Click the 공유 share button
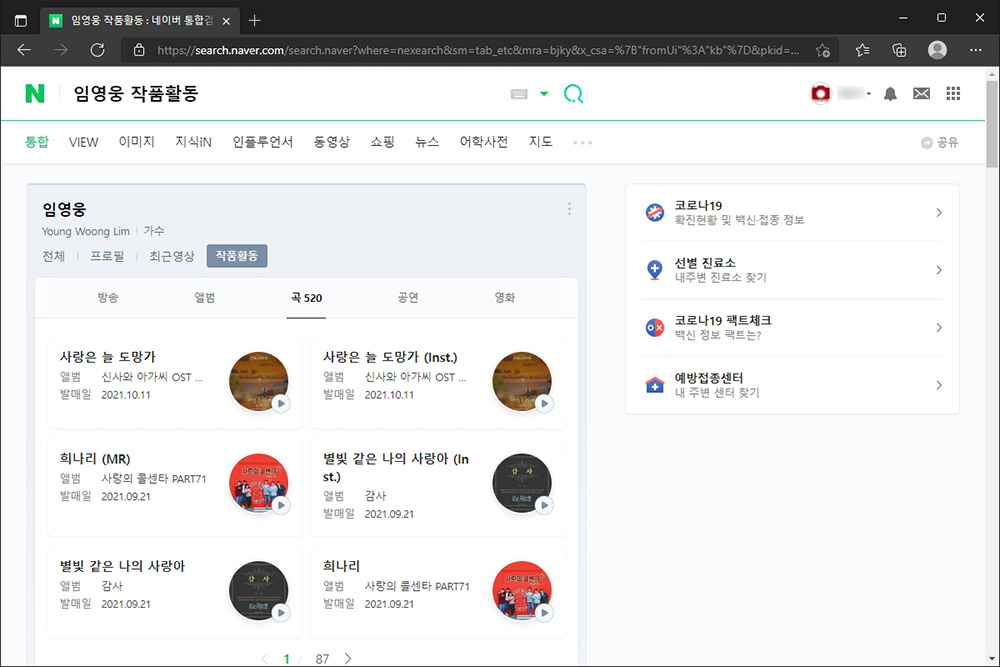Screen dimensions: 1000x667 point(940,143)
